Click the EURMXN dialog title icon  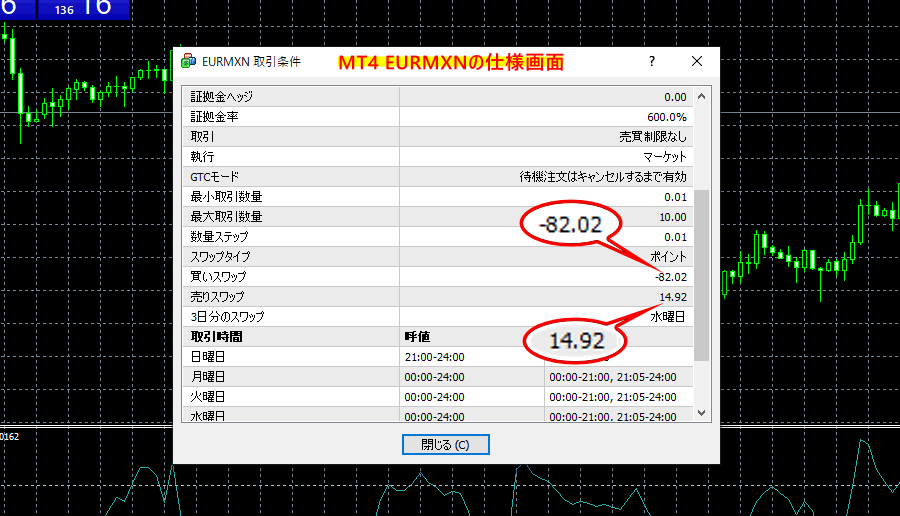click(x=188, y=61)
